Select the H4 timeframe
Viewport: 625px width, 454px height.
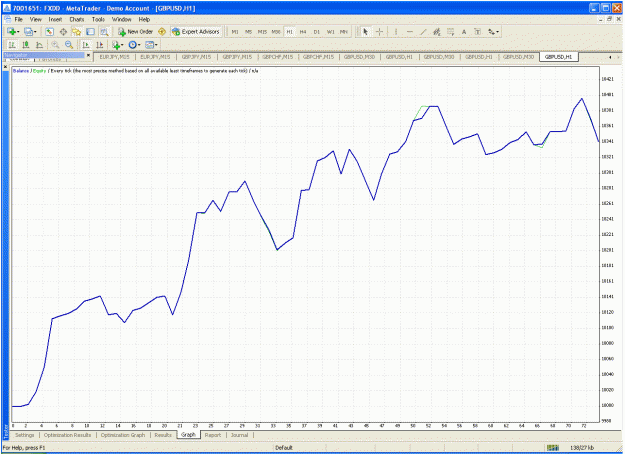pyautogui.click(x=303, y=31)
